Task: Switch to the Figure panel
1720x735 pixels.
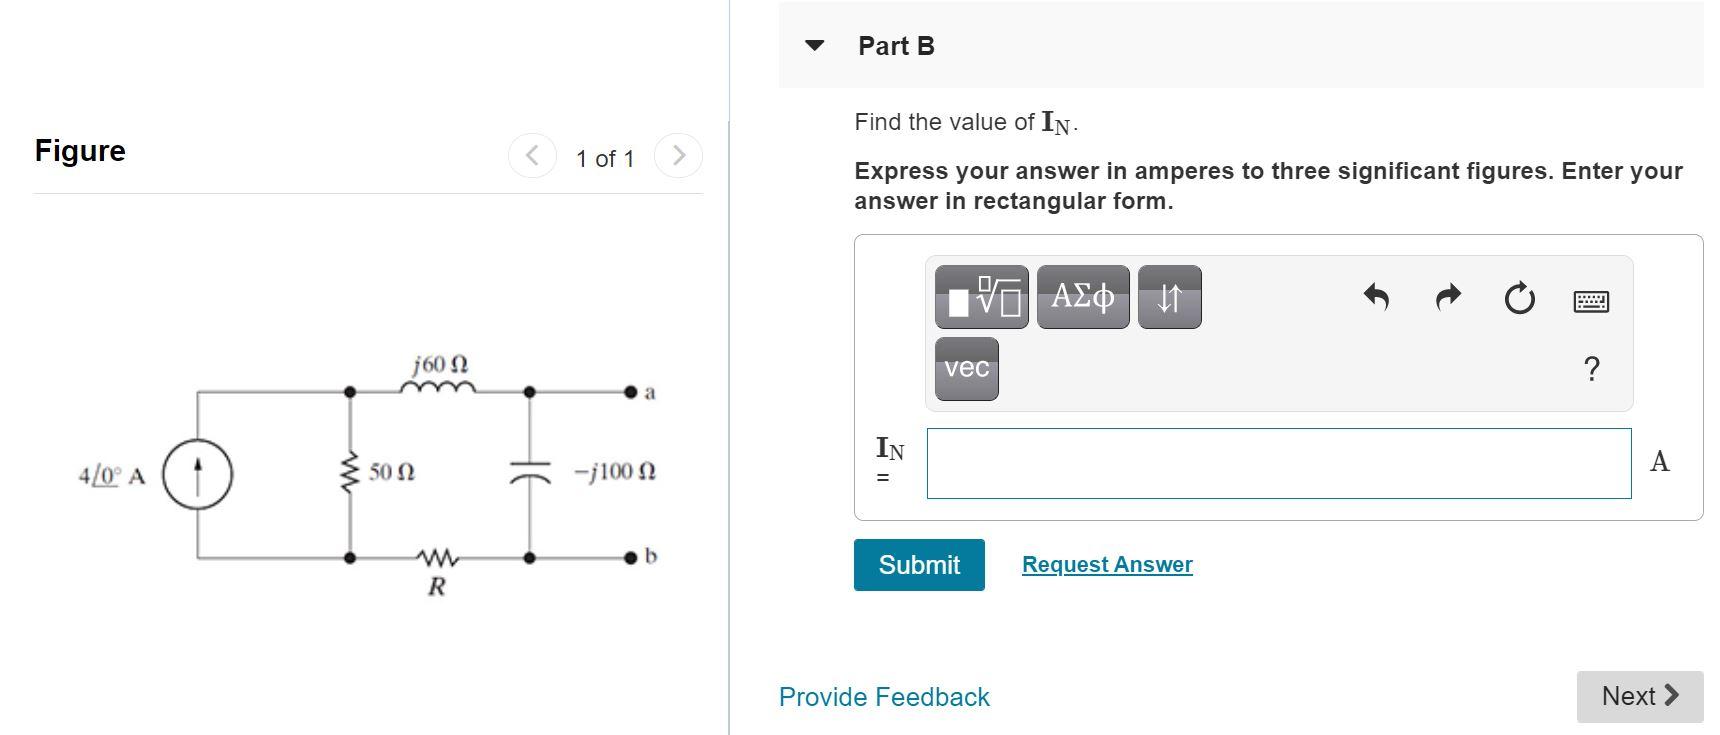Action: [x=80, y=150]
